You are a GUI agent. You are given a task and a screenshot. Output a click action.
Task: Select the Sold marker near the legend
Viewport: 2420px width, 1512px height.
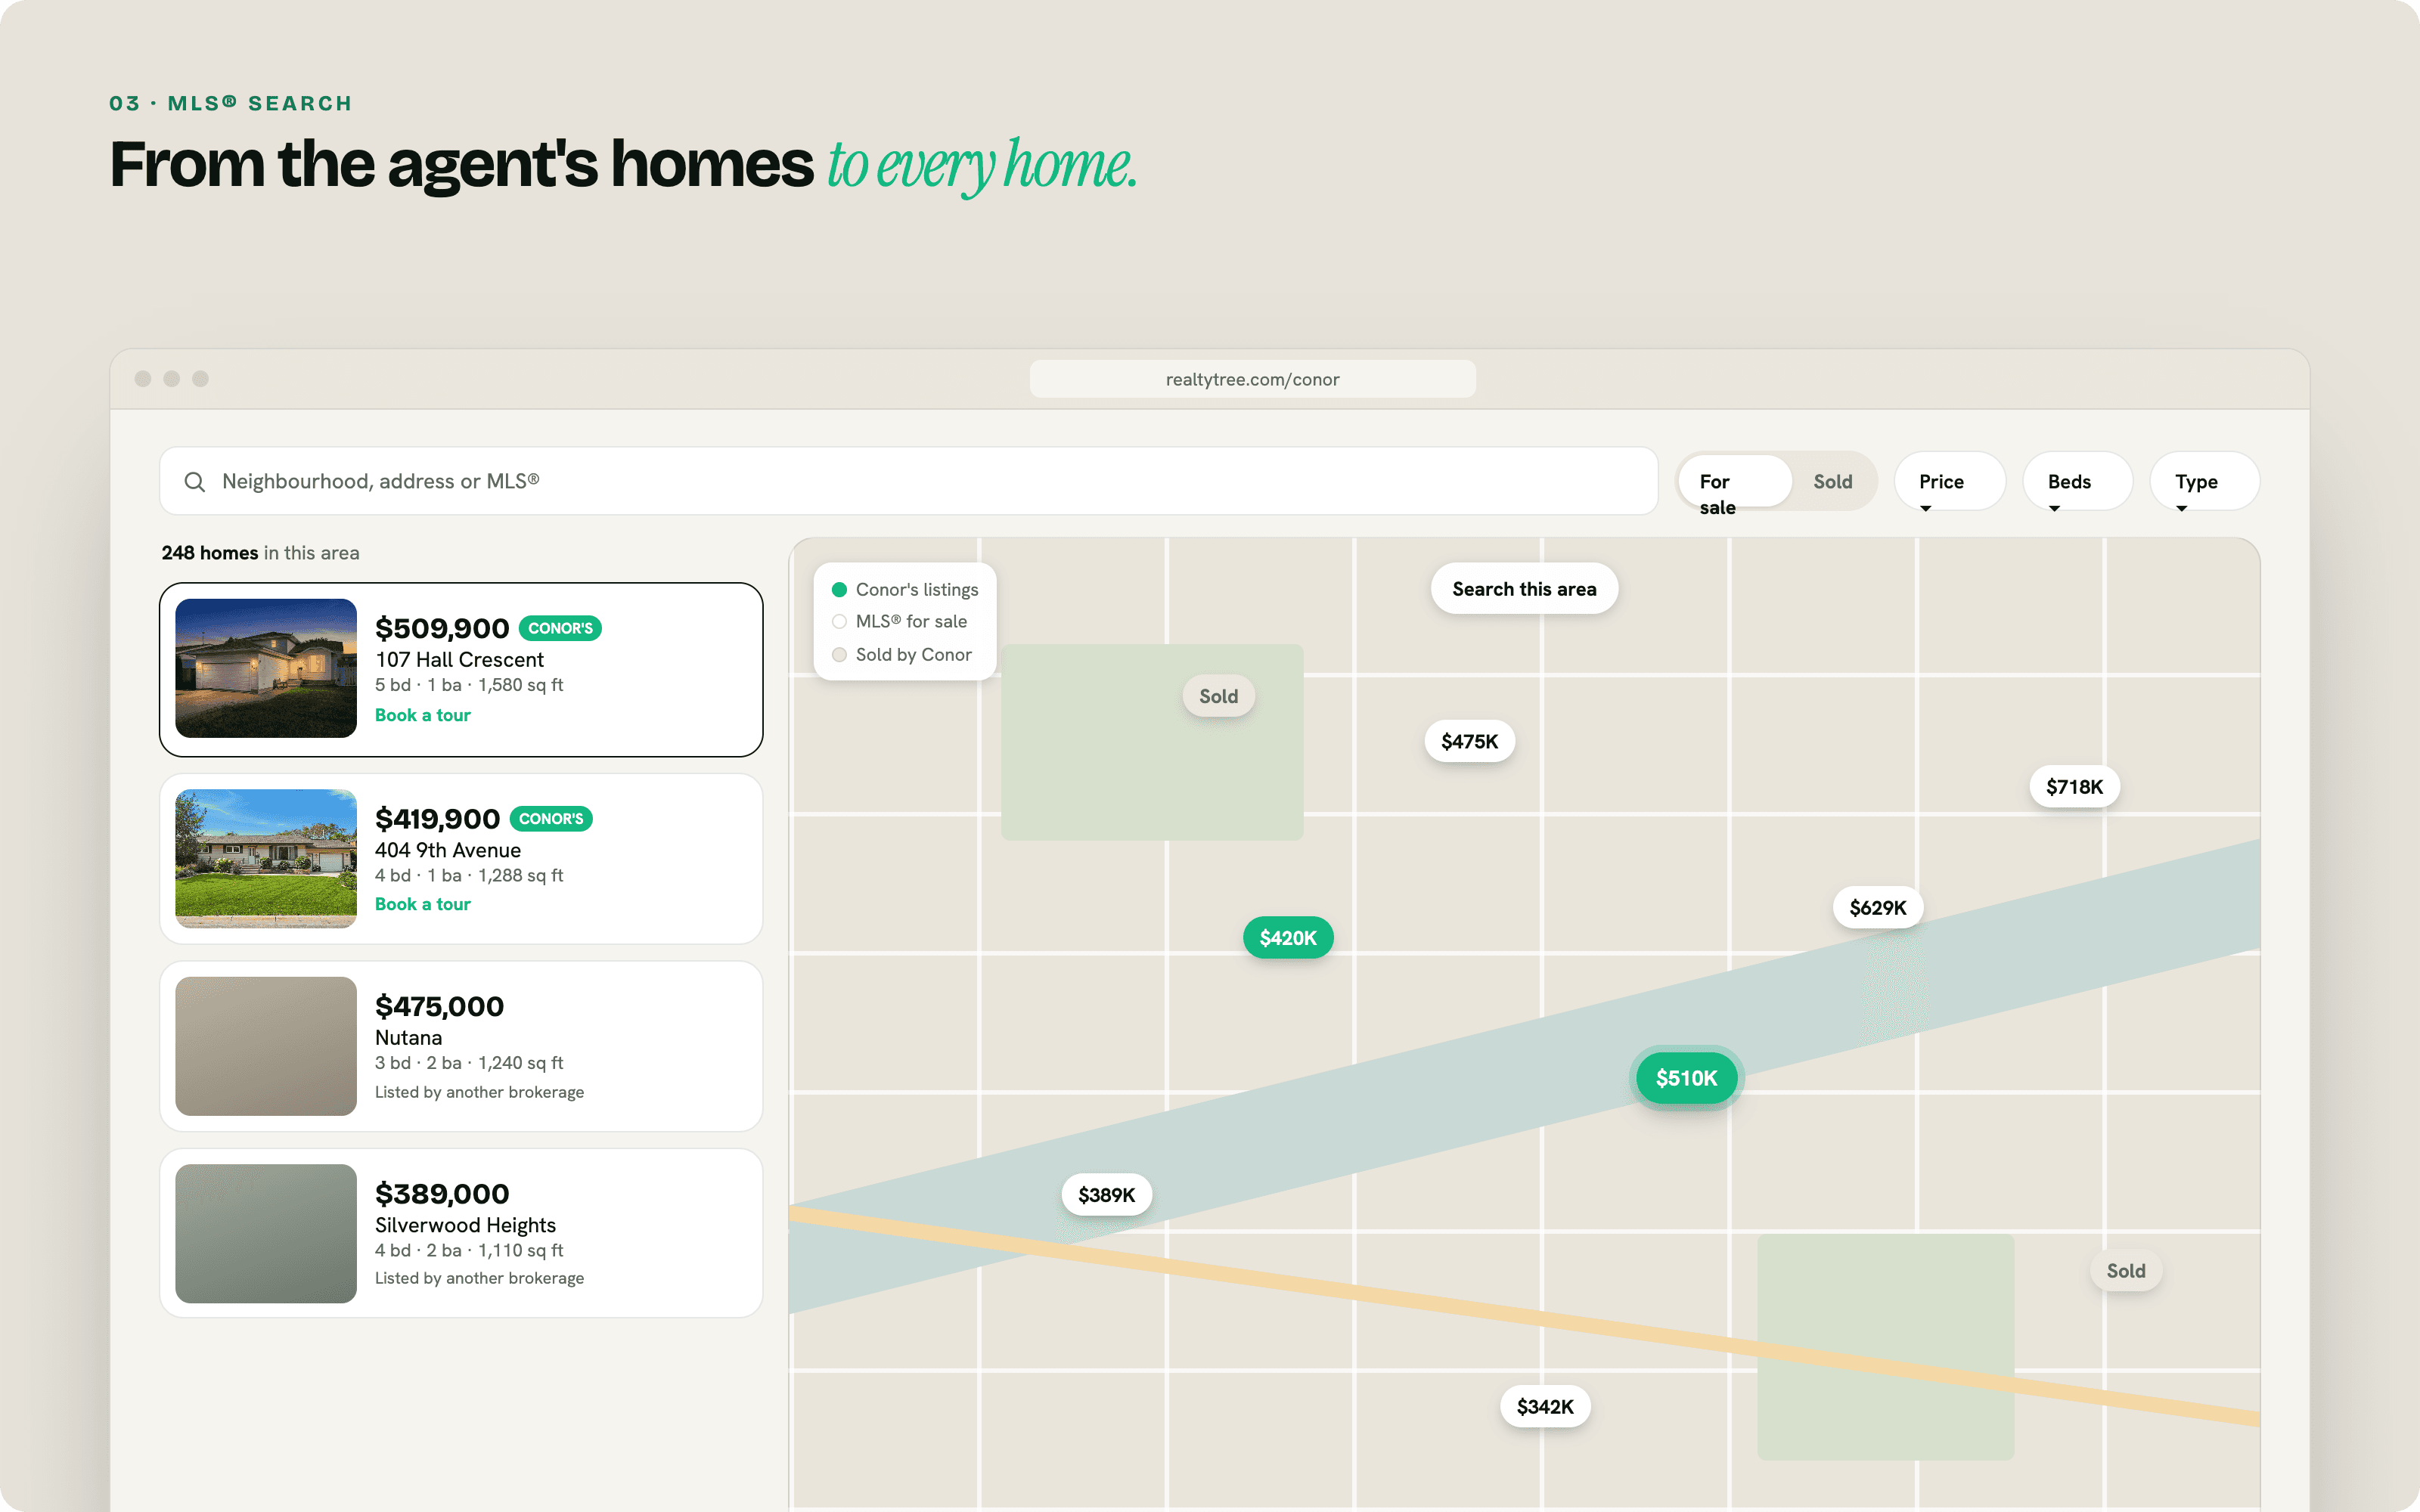click(1218, 696)
